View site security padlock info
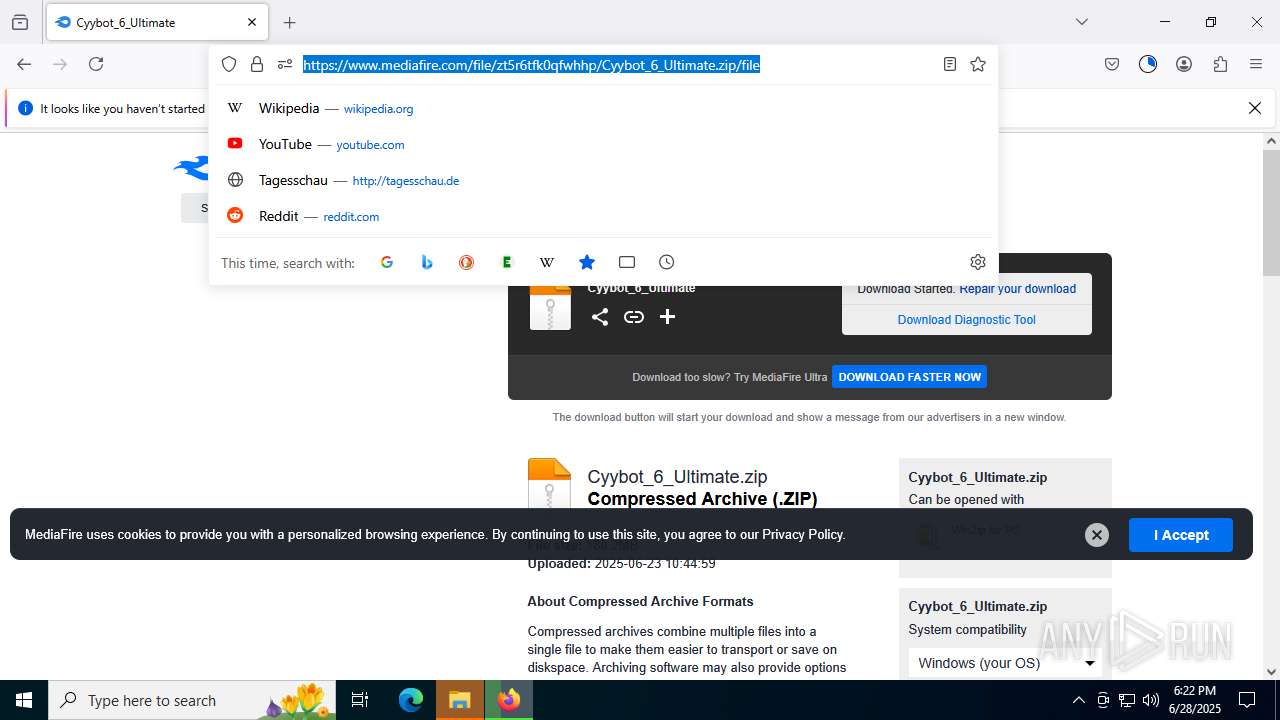1280x720 pixels. point(257,64)
